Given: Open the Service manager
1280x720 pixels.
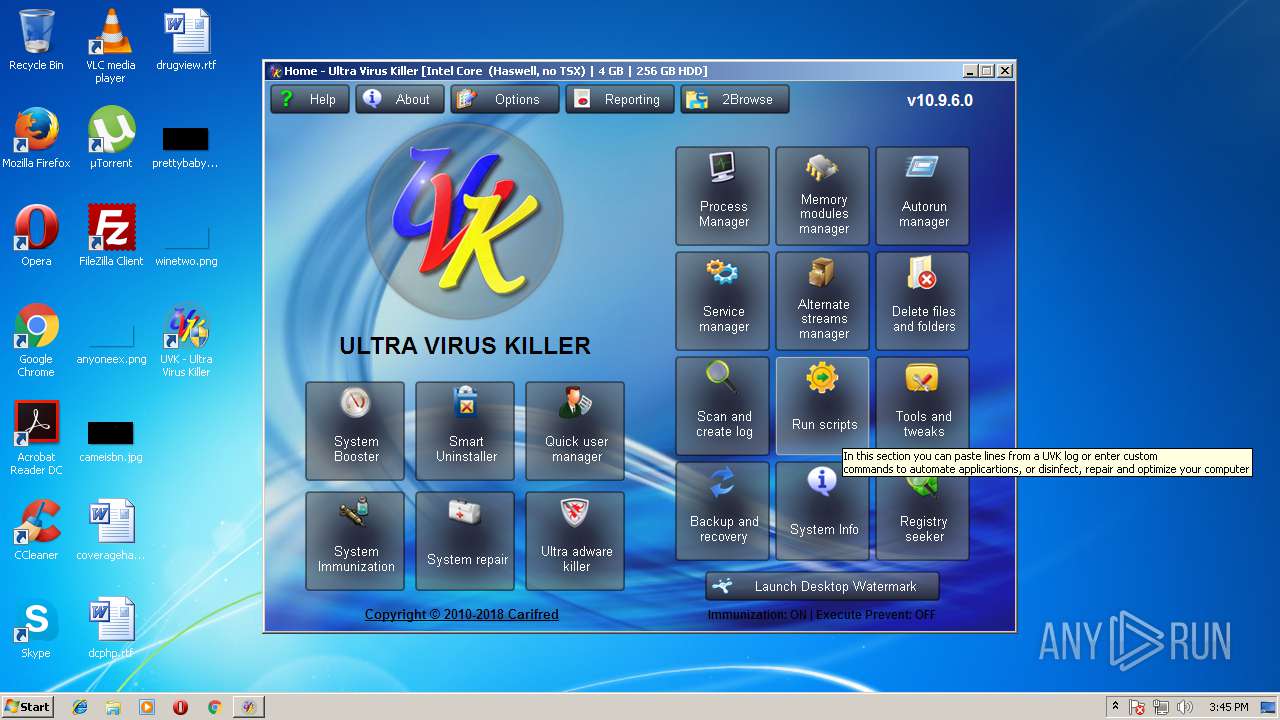Looking at the screenshot, I should pos(723,301).
